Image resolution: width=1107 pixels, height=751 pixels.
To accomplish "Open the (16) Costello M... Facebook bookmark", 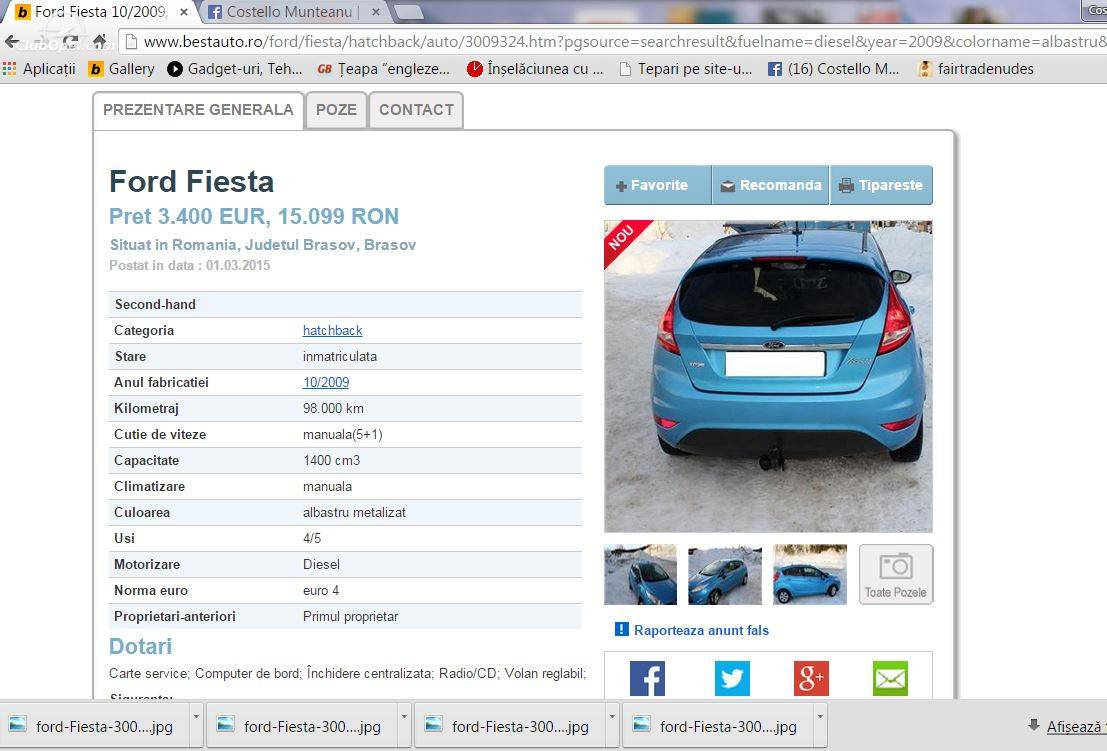I will [x=834, y=68].
